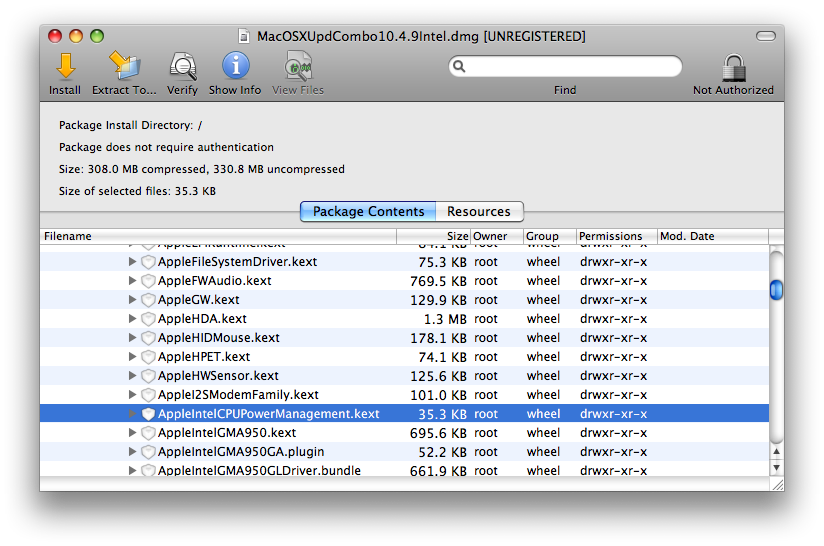Screen dimensions: 824x546
Task: Click the View Files icon
Action: pyautogui.click(x=298, y=67)
